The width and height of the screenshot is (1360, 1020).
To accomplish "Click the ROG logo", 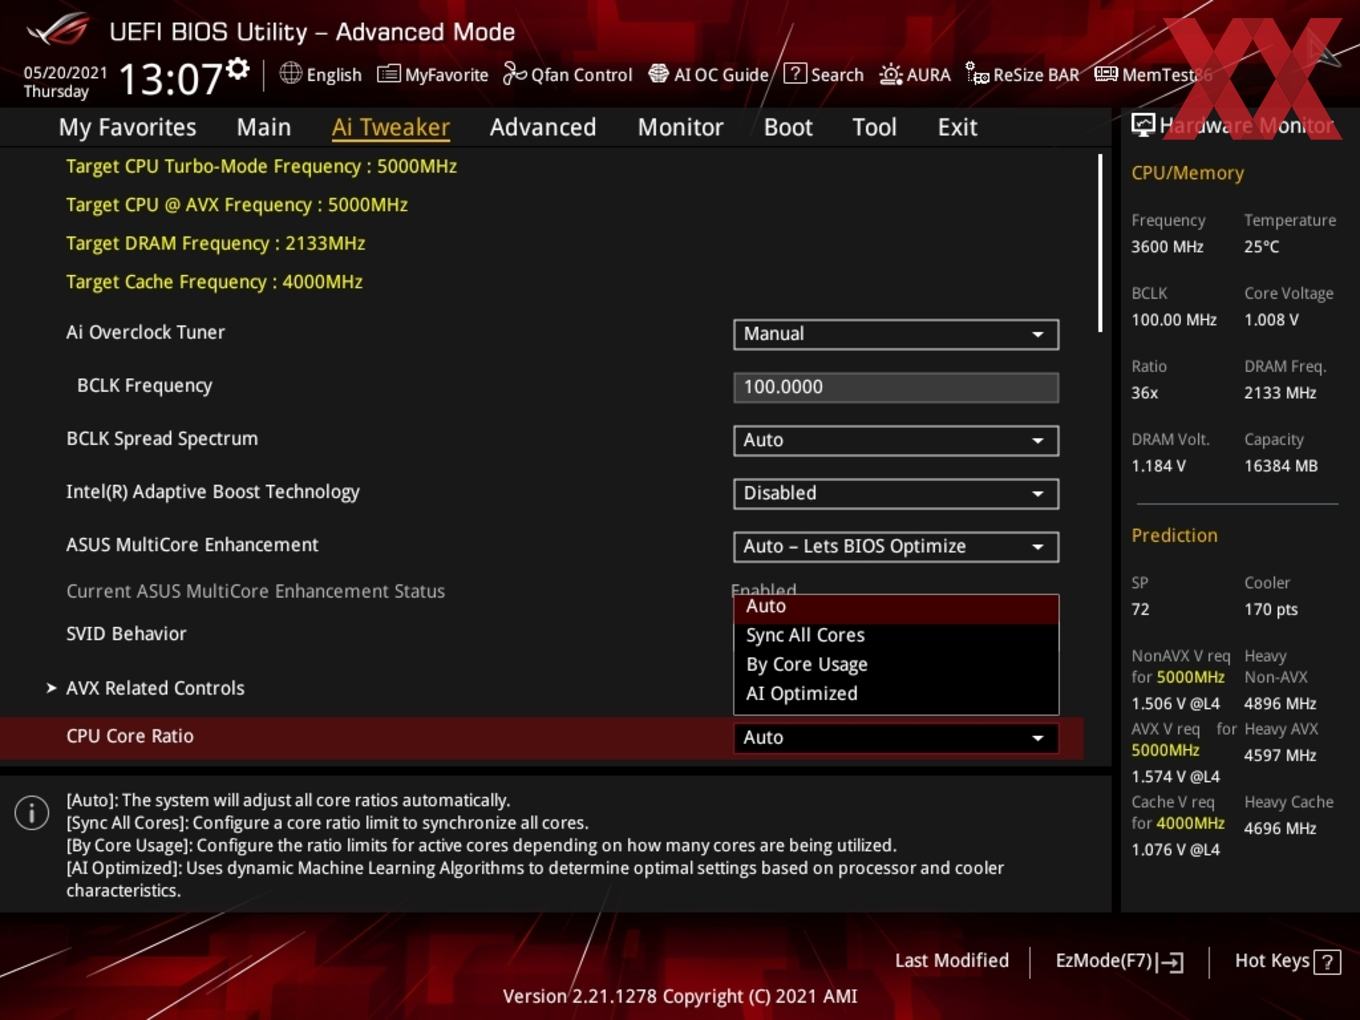I will [58, 29].
